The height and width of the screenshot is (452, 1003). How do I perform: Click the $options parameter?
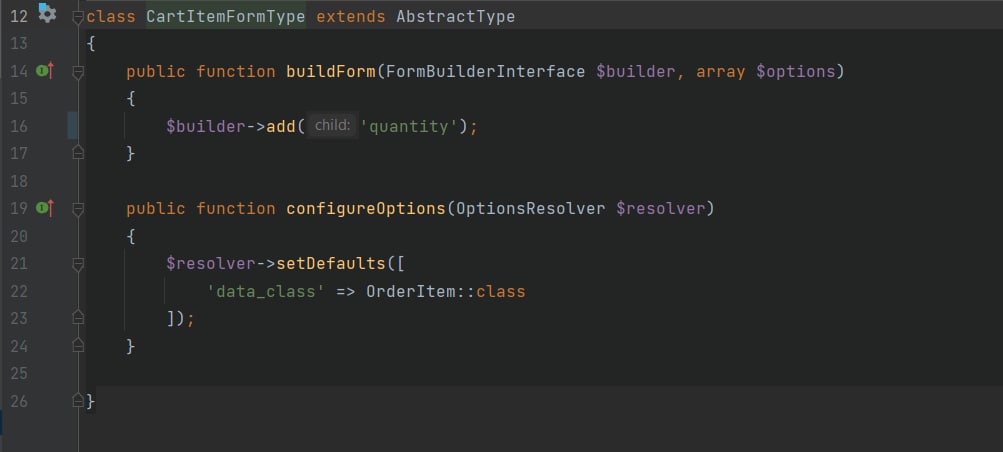point(796,72)
